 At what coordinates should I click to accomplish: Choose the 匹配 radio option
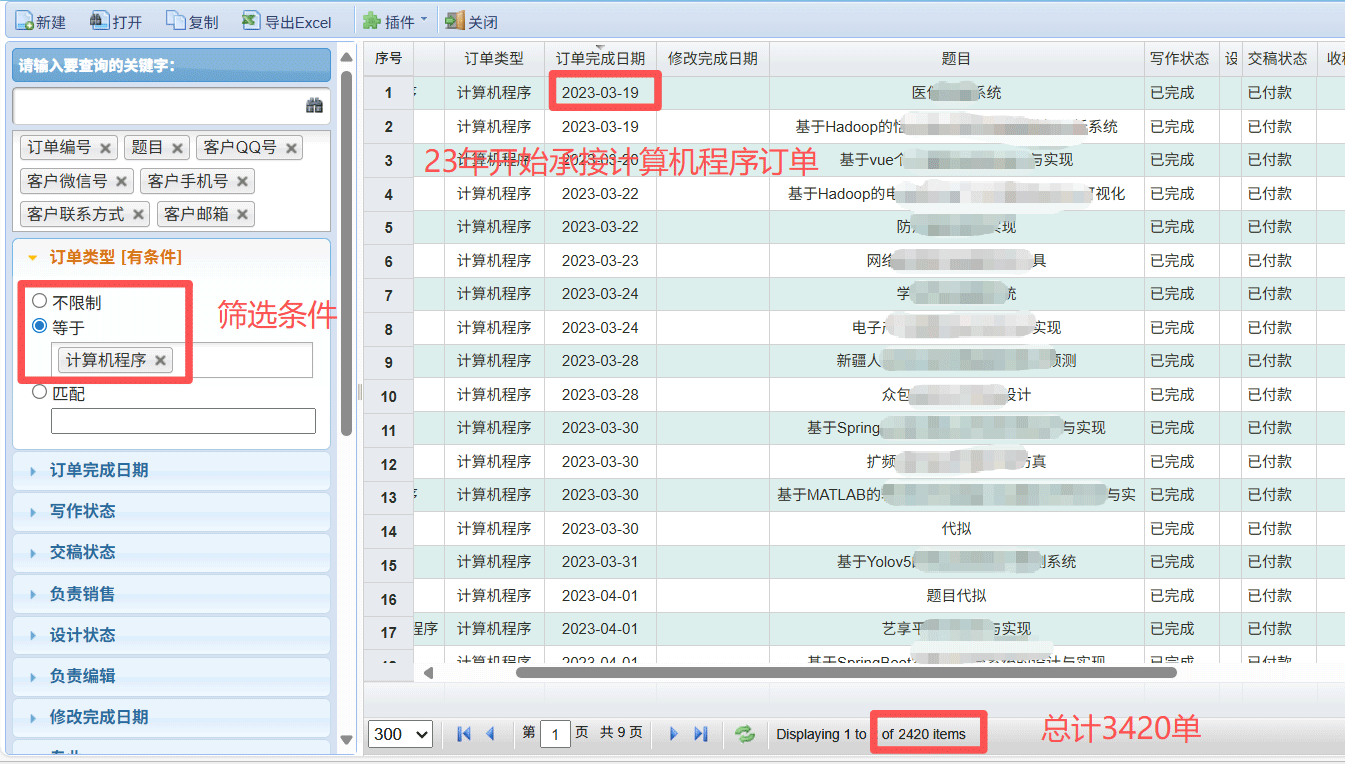click(40, 392)
